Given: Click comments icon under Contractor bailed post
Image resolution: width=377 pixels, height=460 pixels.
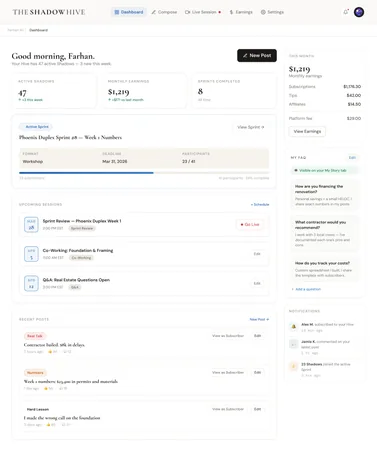Looking at the screenshot, I should pyautogui.click(x=65, y=351).
